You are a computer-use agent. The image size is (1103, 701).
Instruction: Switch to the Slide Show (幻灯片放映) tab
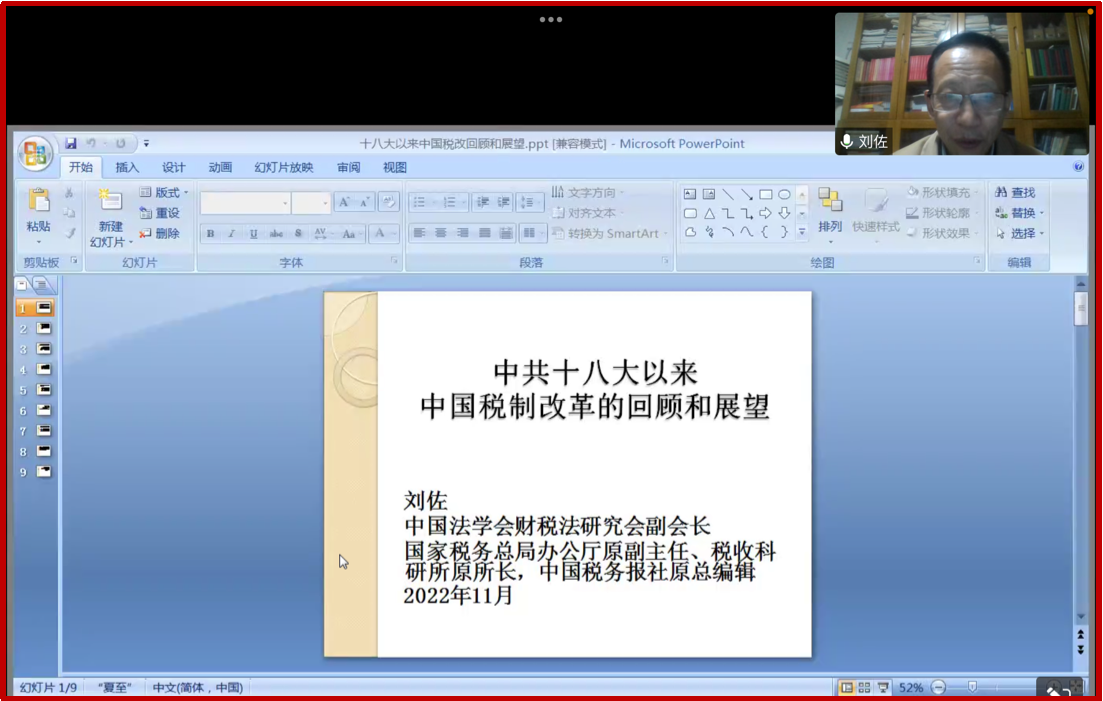point(283,168)
